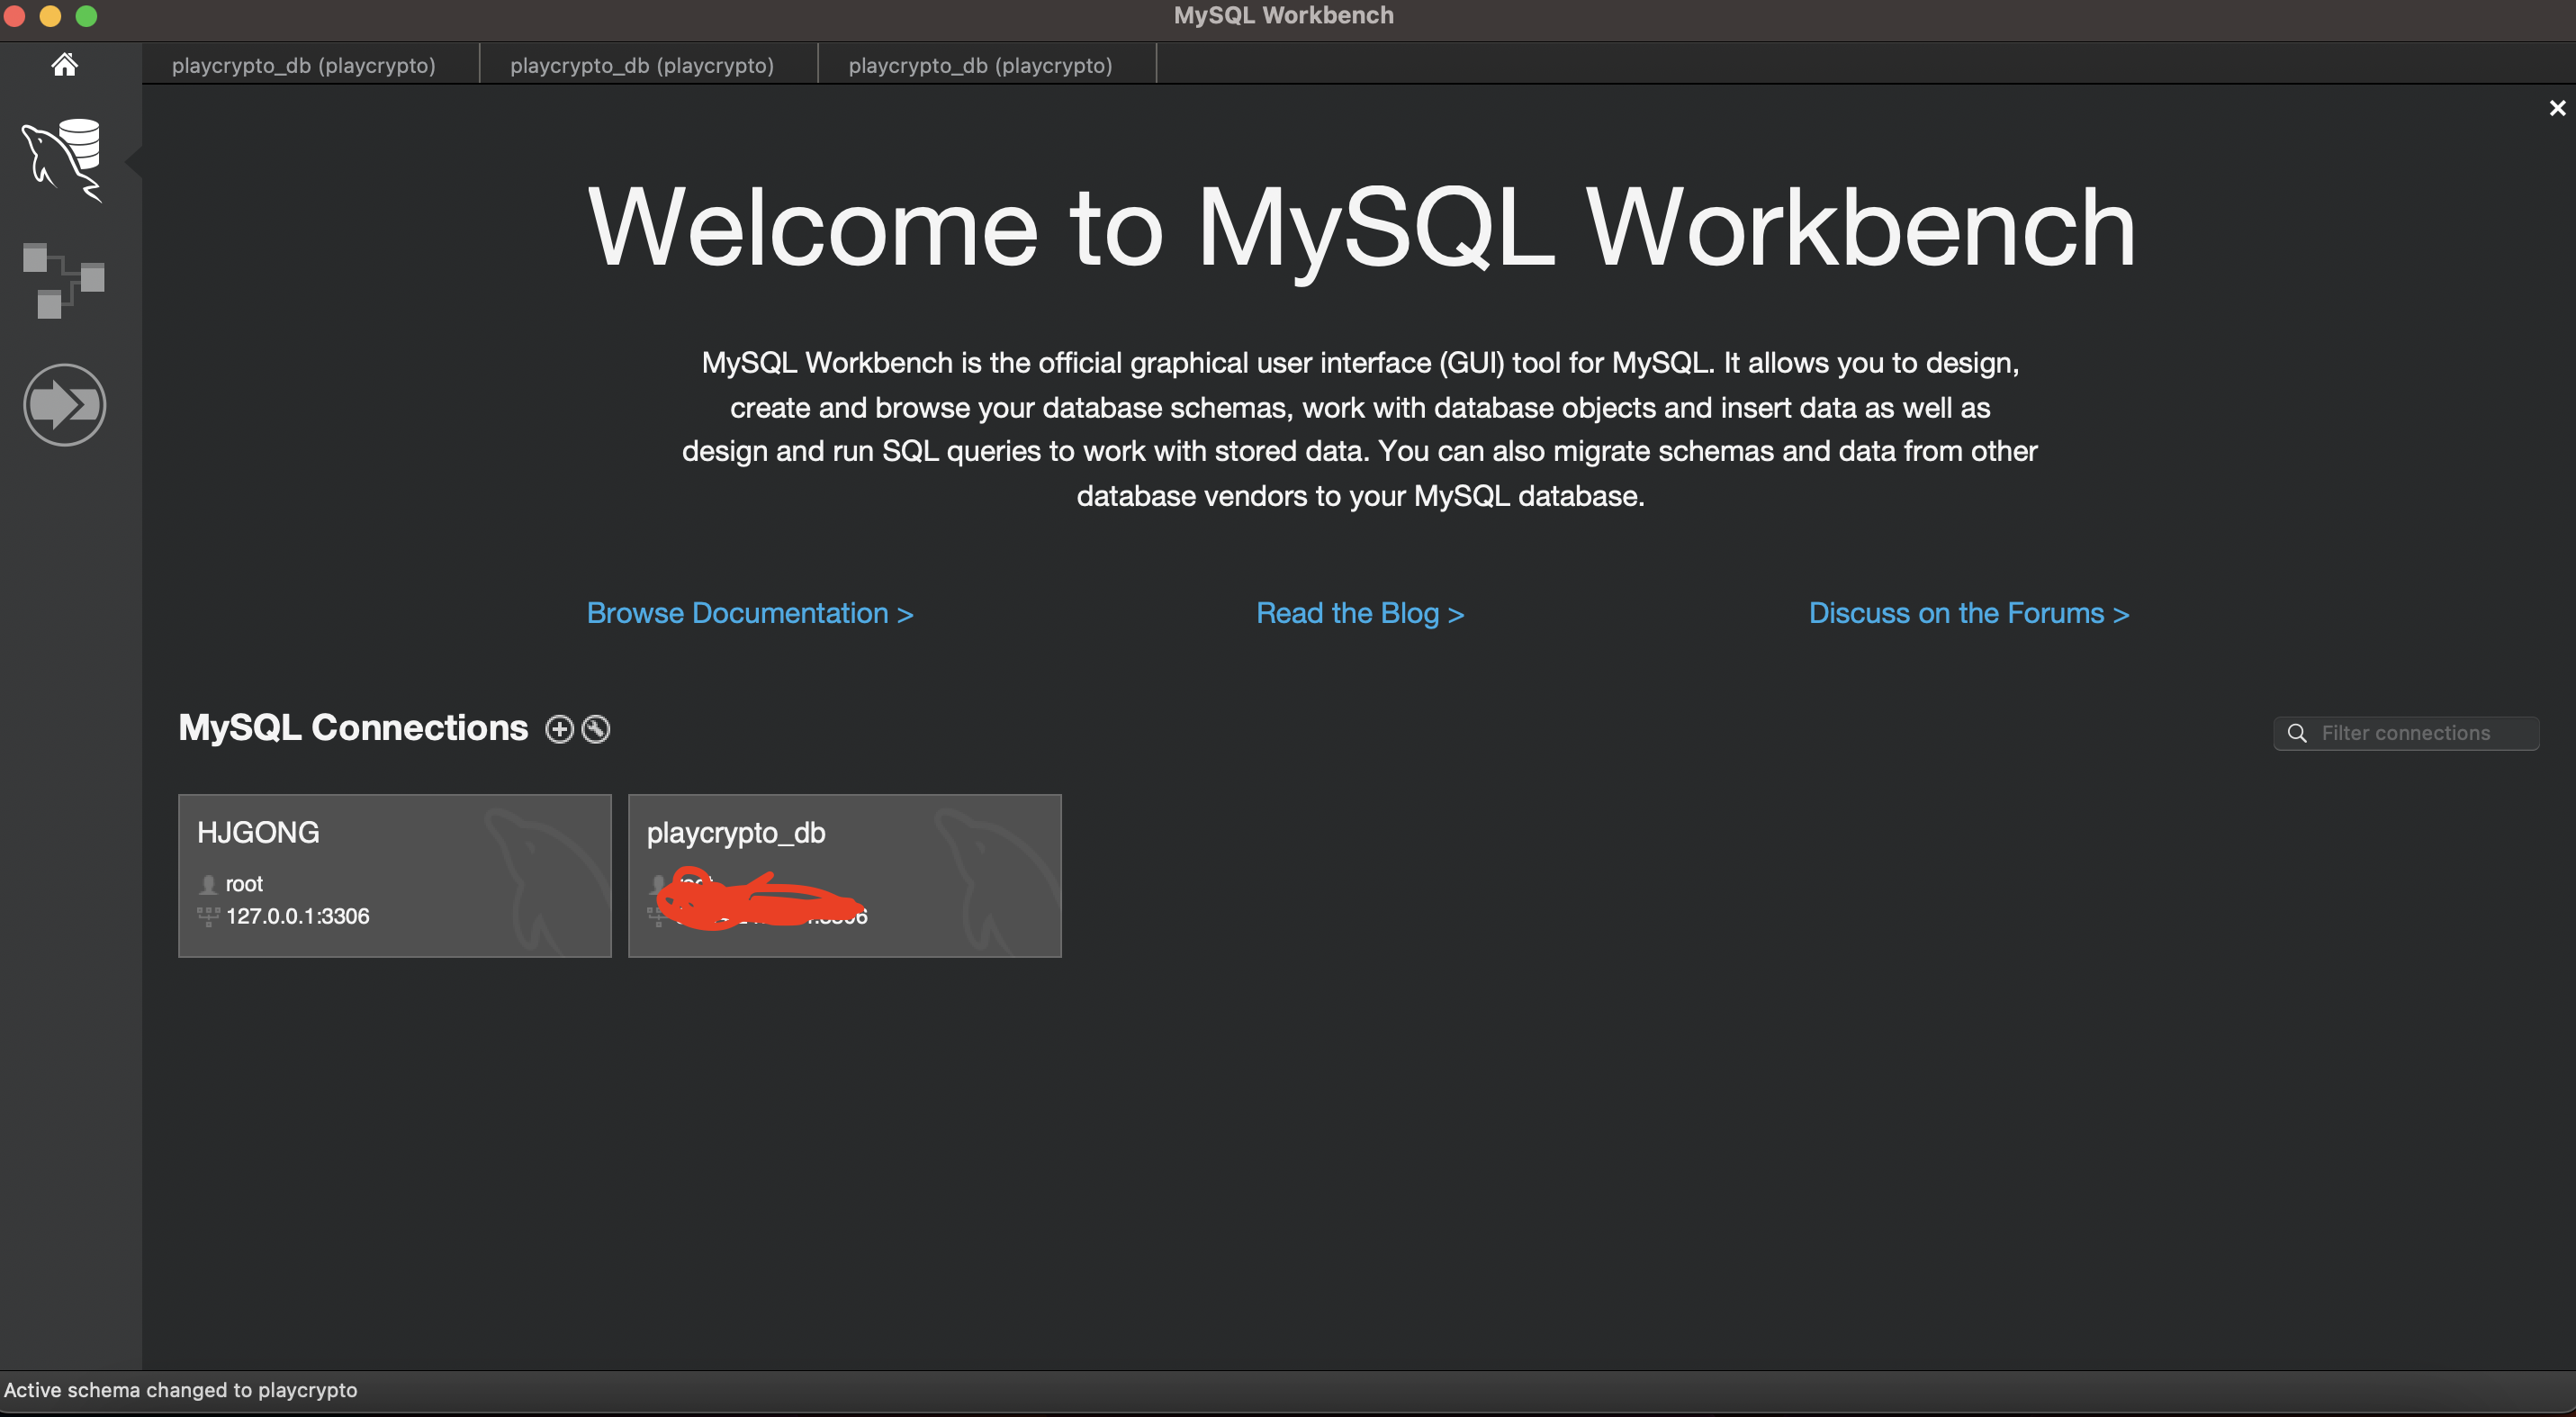Open the Models sidebar icon
Image resolution: width=2576 pixels, height=1417 pixels.
point(64,281)
